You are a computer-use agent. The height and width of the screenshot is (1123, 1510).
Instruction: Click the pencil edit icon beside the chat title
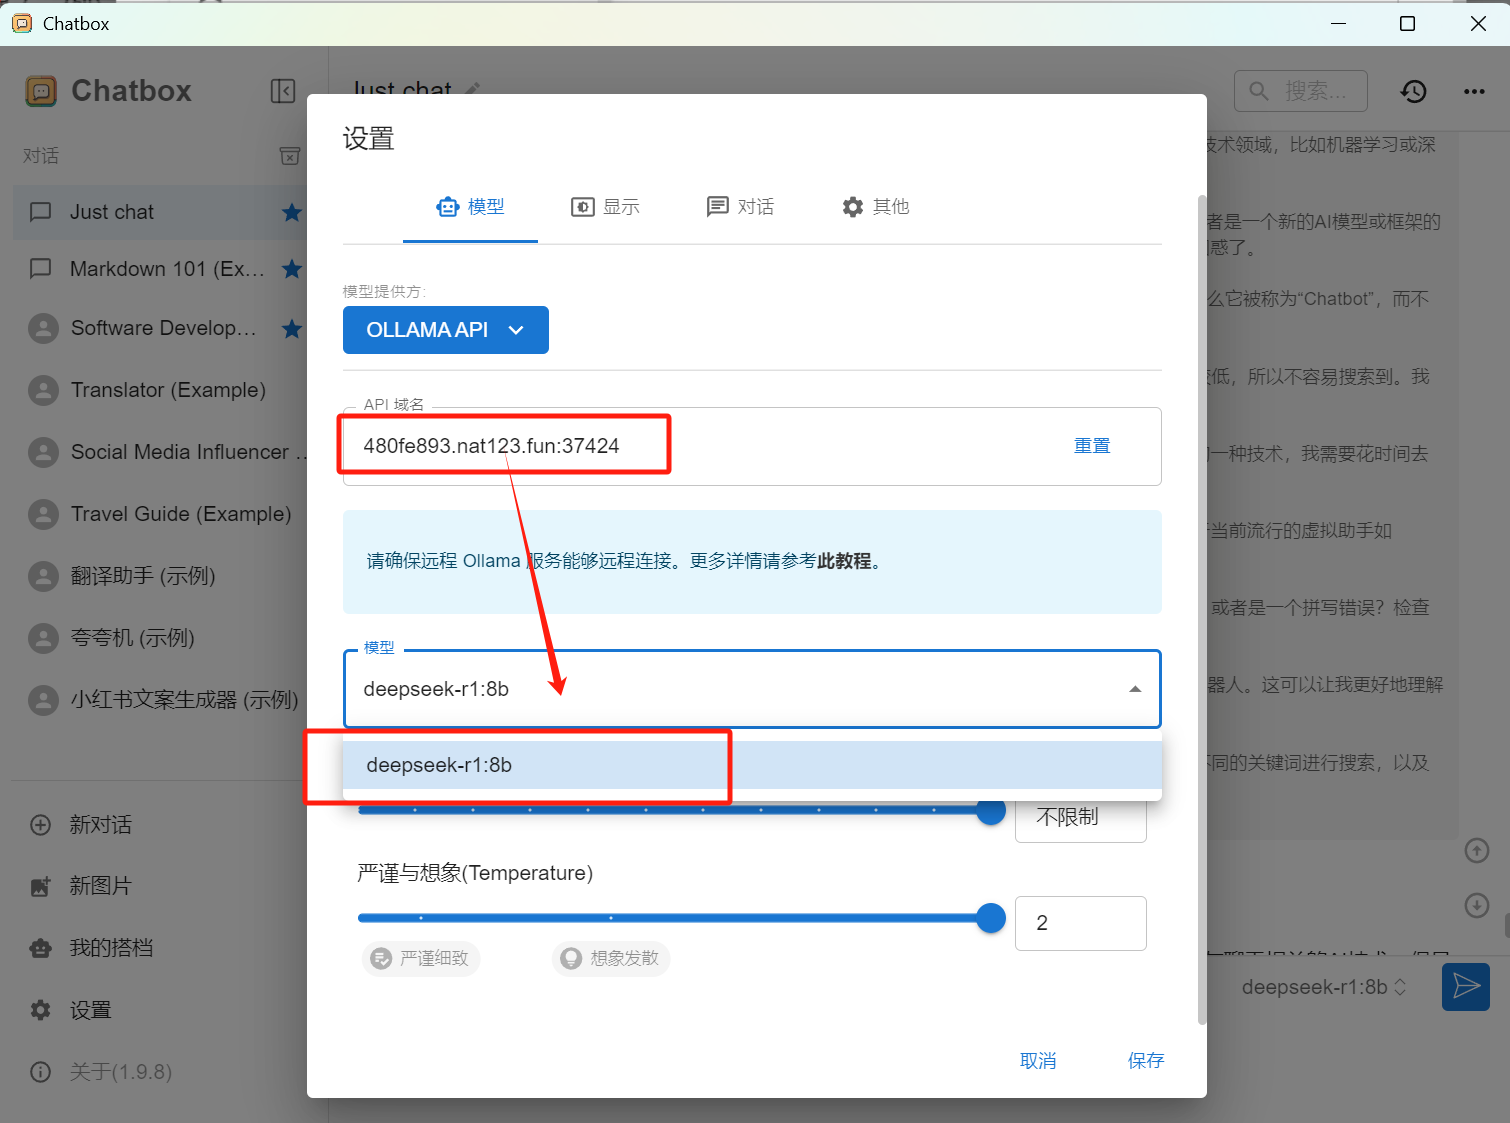click(473, 90)
